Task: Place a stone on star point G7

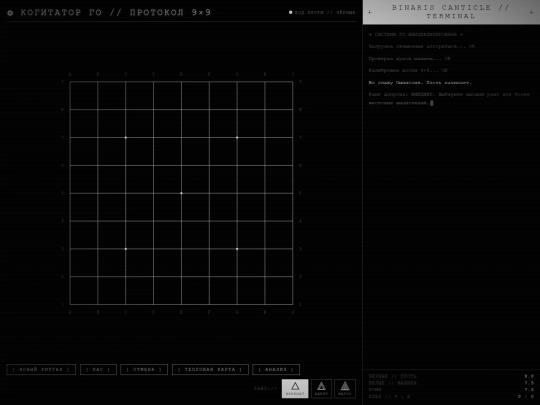Action: click(237, 137)
